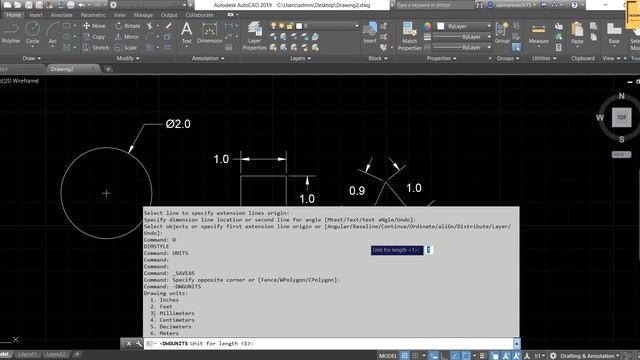Click the Scale tool
This screenshot has width=640, height=360.
(x=126, y=48)
